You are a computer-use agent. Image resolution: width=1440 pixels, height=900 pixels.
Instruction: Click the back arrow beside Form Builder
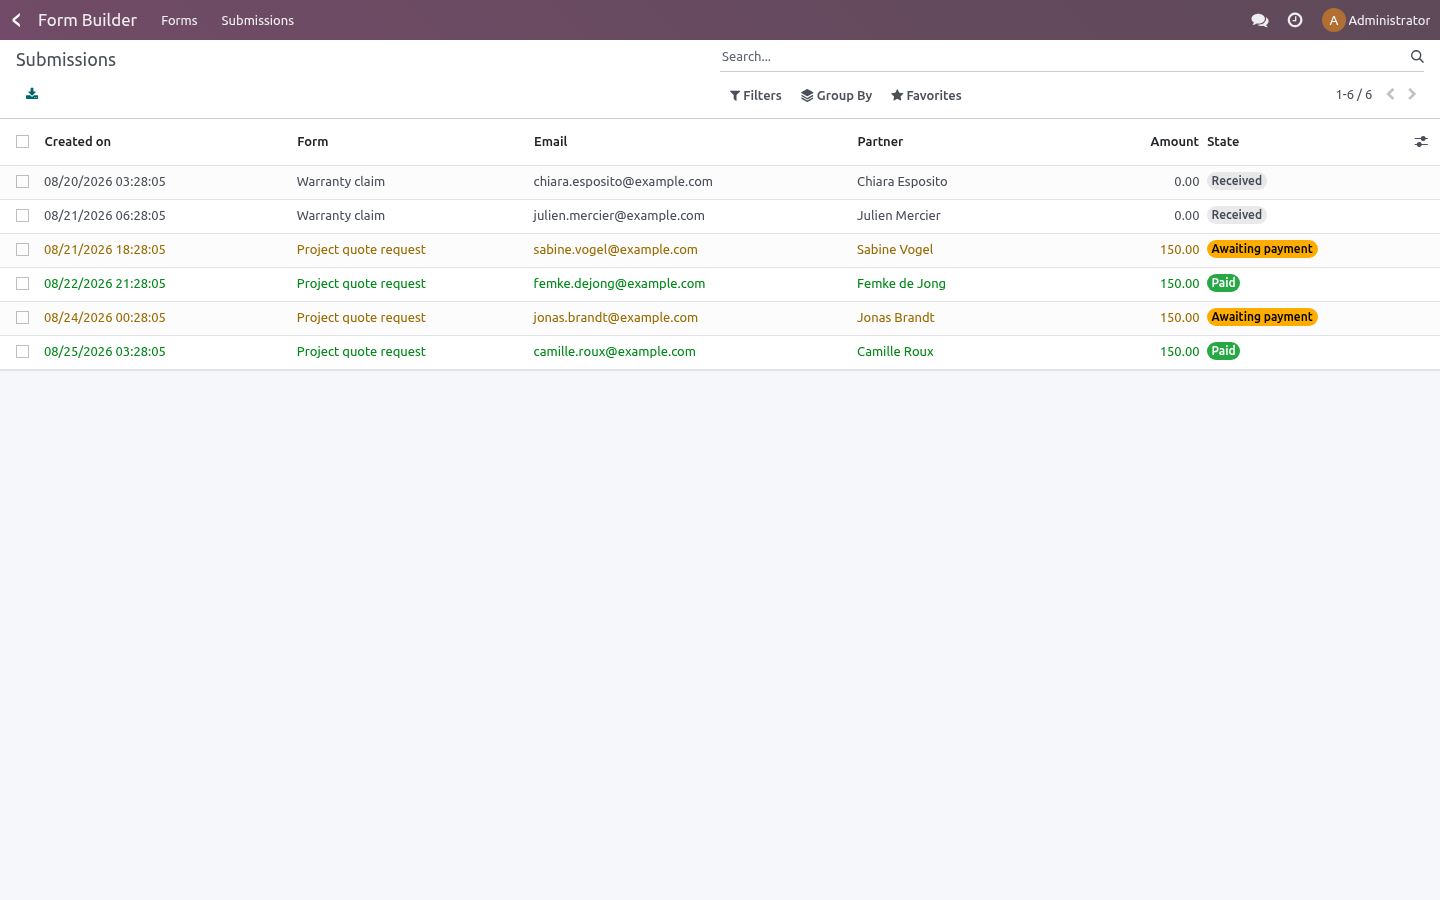tap(16, 20)
